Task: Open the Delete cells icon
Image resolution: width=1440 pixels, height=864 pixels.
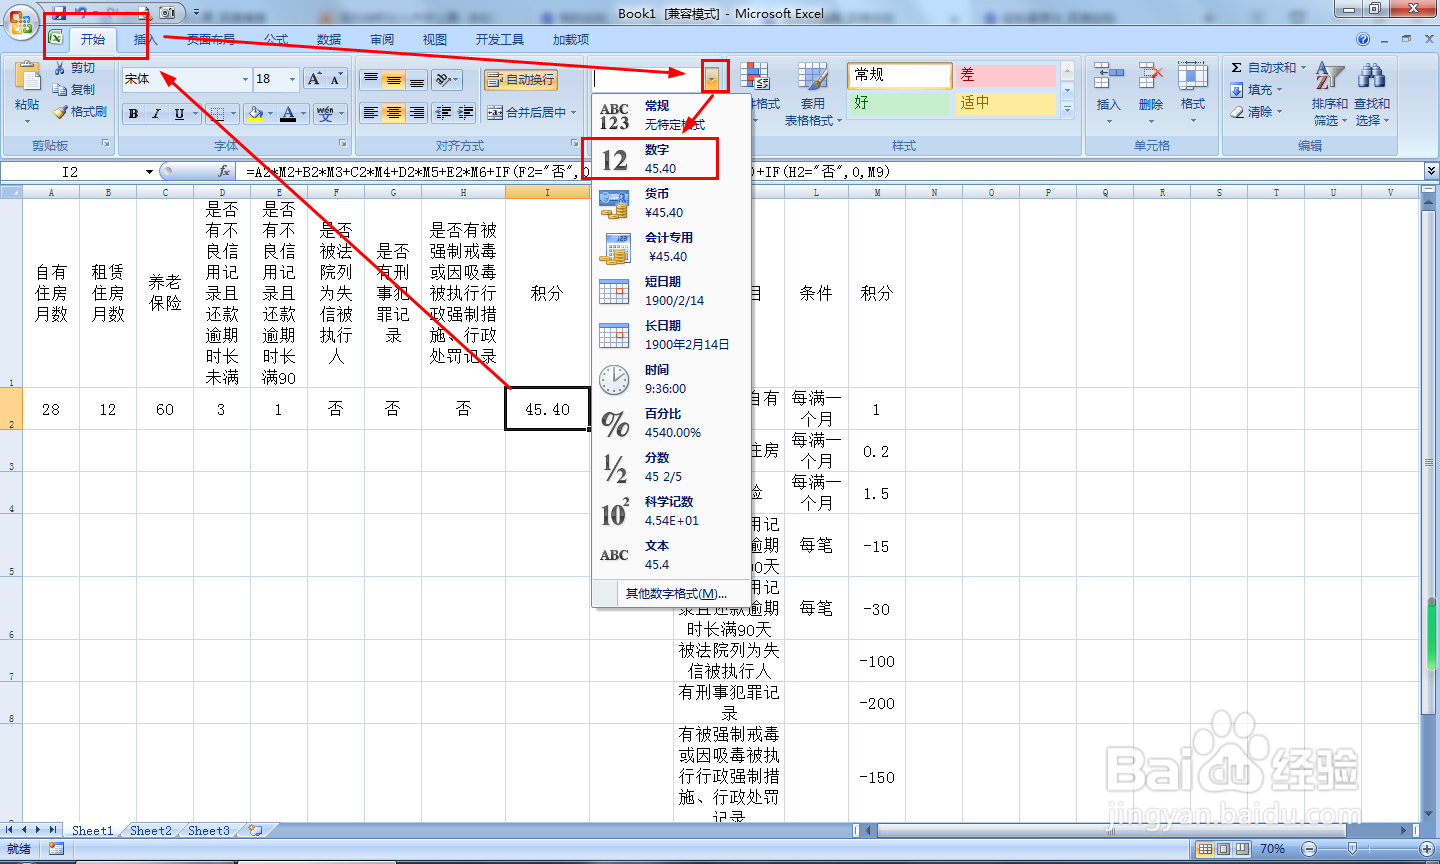Action: (x=1151, y=77)
